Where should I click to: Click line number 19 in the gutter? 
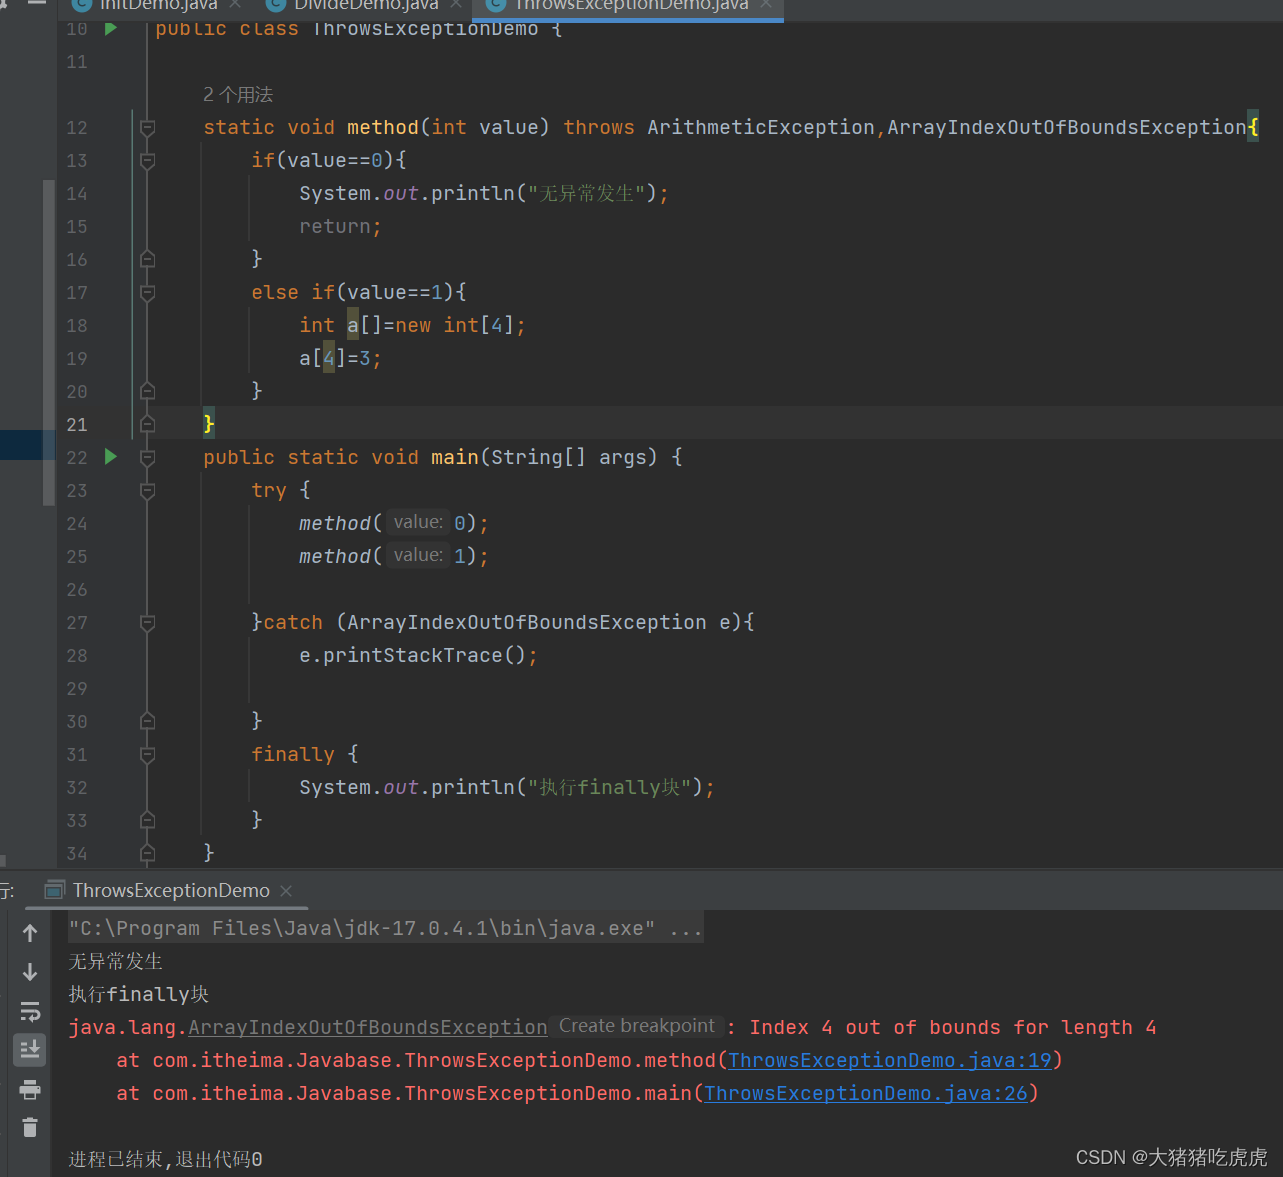(77, 358)
